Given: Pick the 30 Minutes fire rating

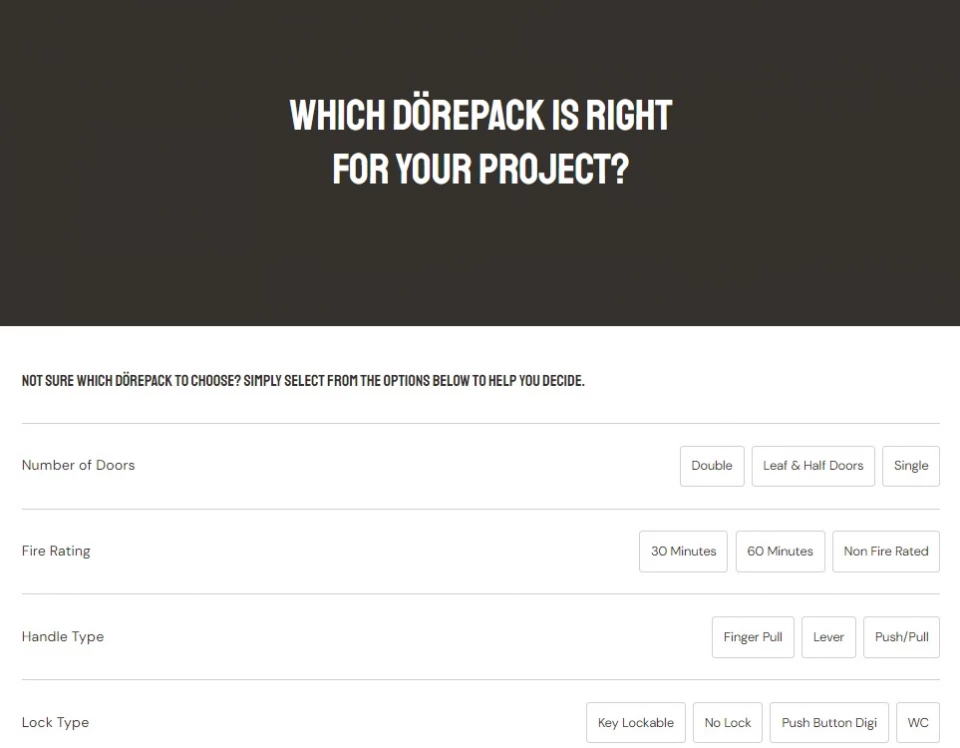Looking at the screenshot, I should point(683,552).
